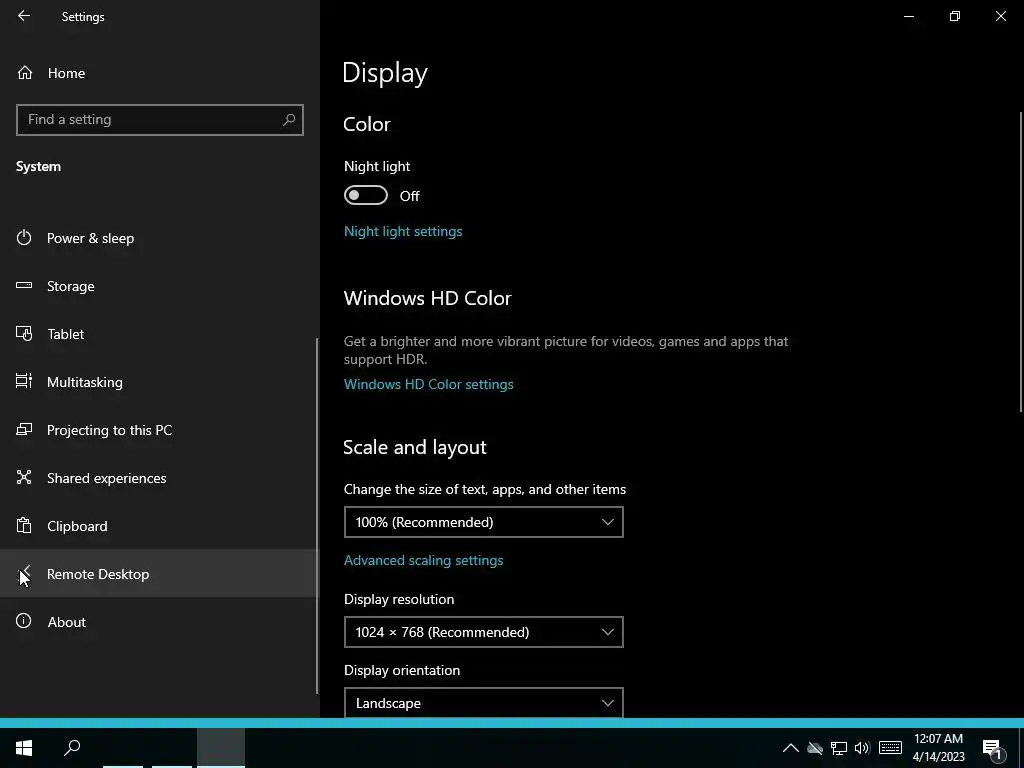Open the Action Center notifications icon
1024x768 pixels.
pyautogui.click(x=993, y=749)
